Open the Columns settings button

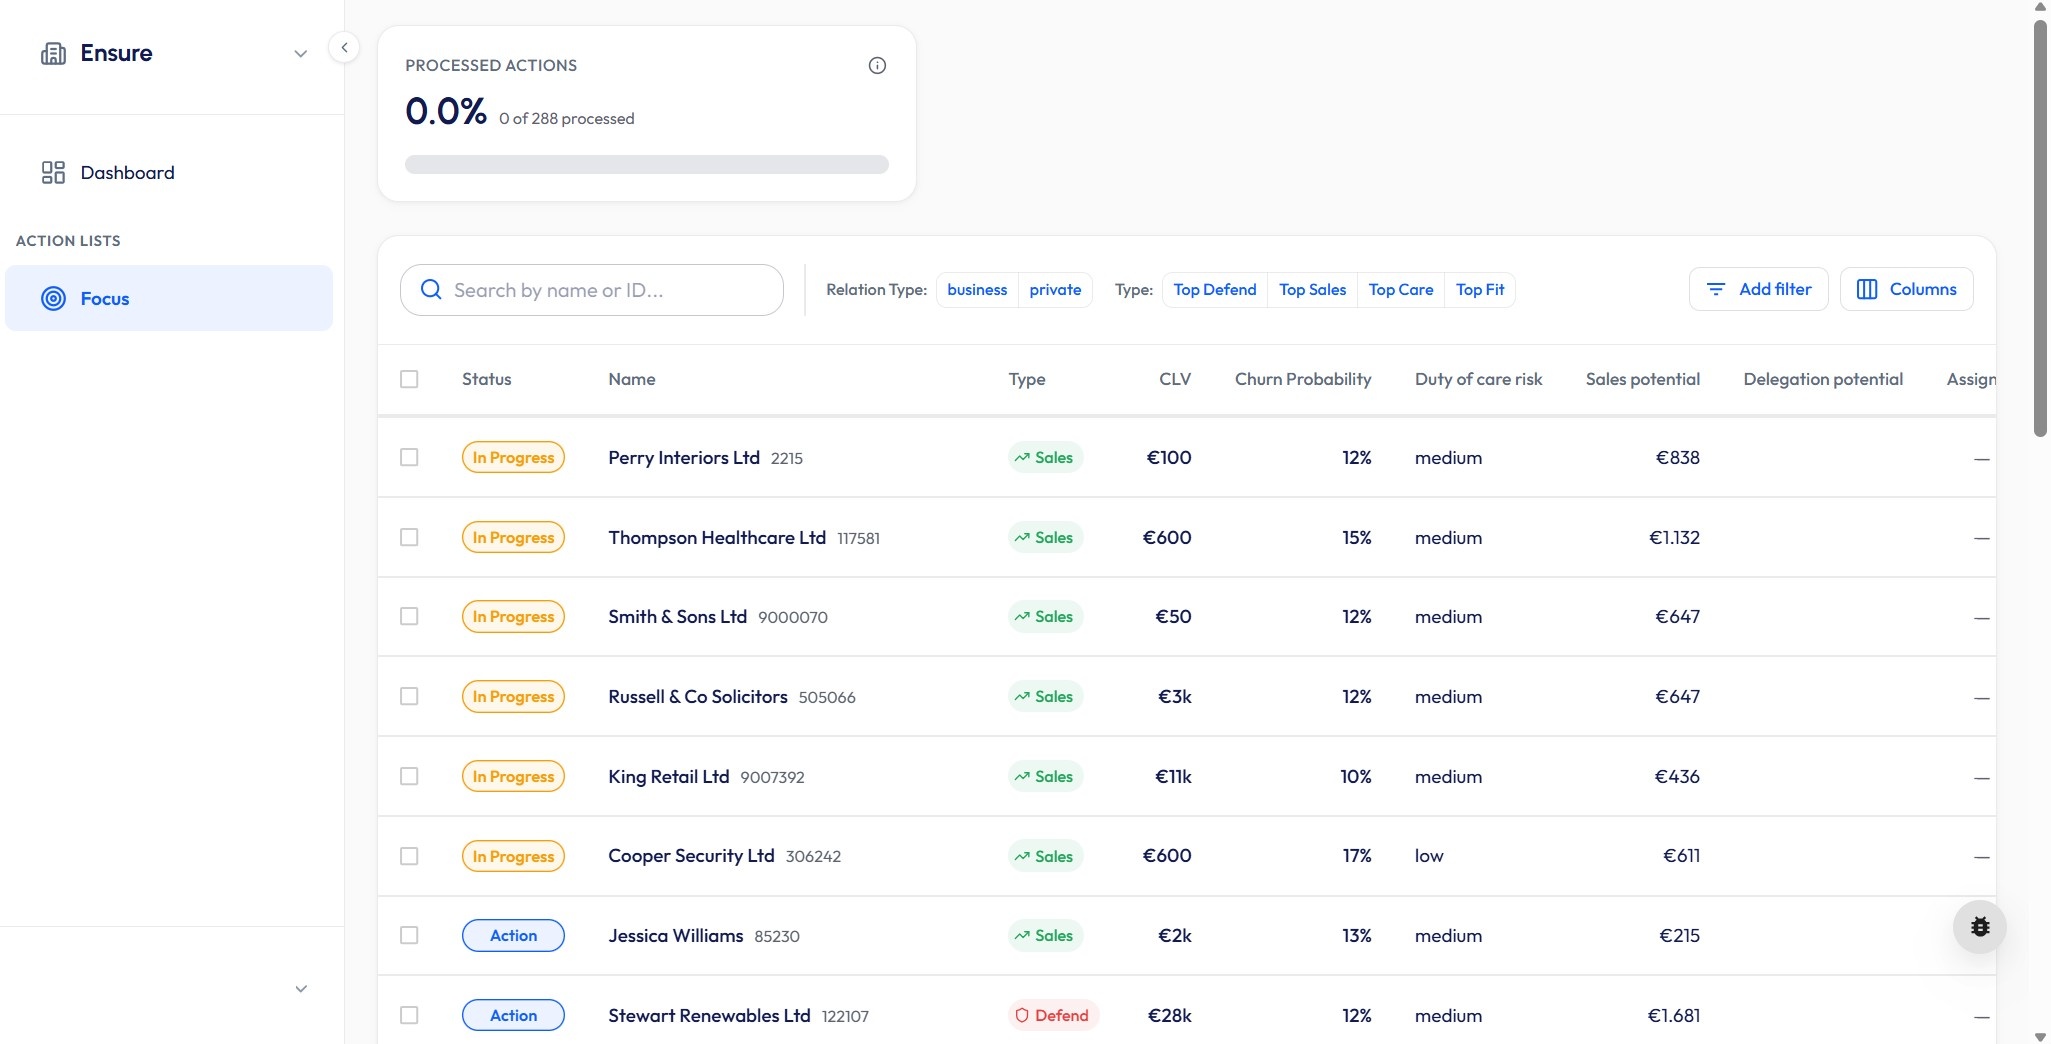click(x=1906, y=290)
